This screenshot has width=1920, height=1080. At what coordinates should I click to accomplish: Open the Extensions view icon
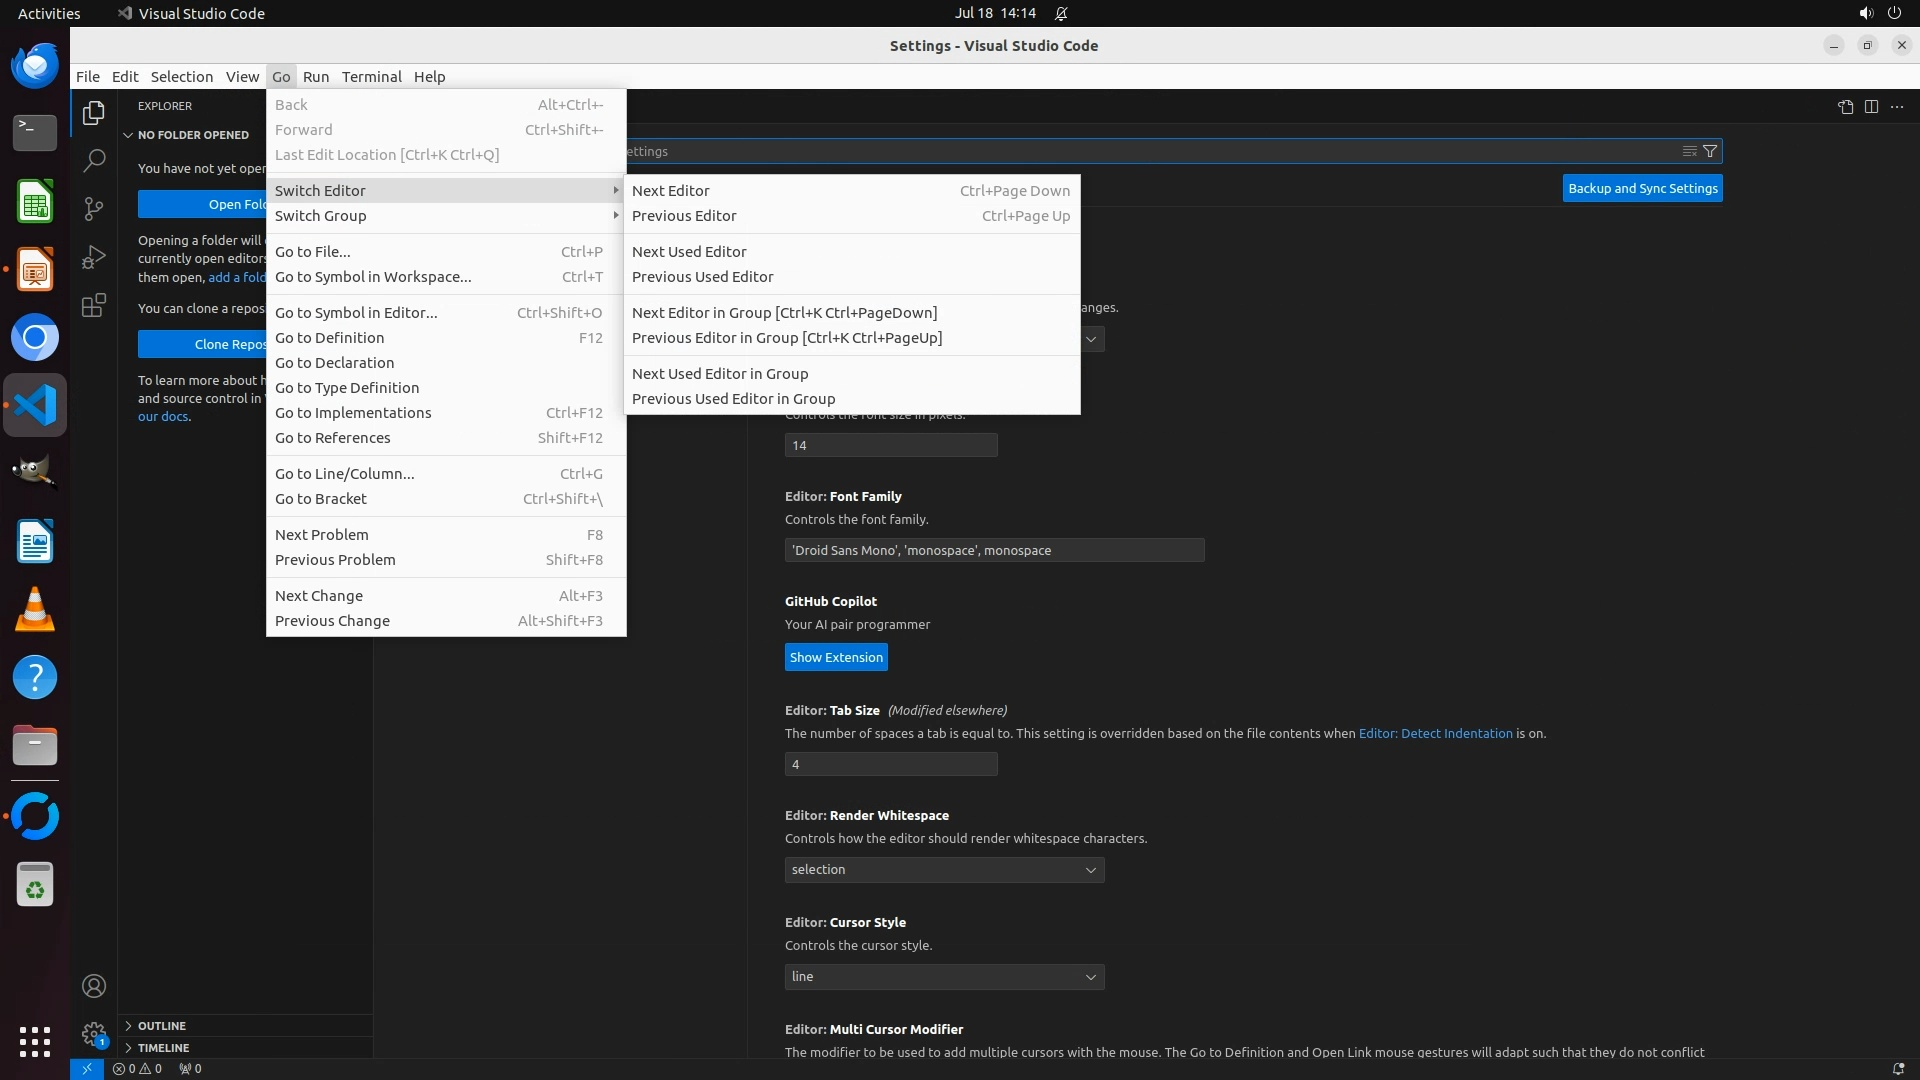pos(93,305)
